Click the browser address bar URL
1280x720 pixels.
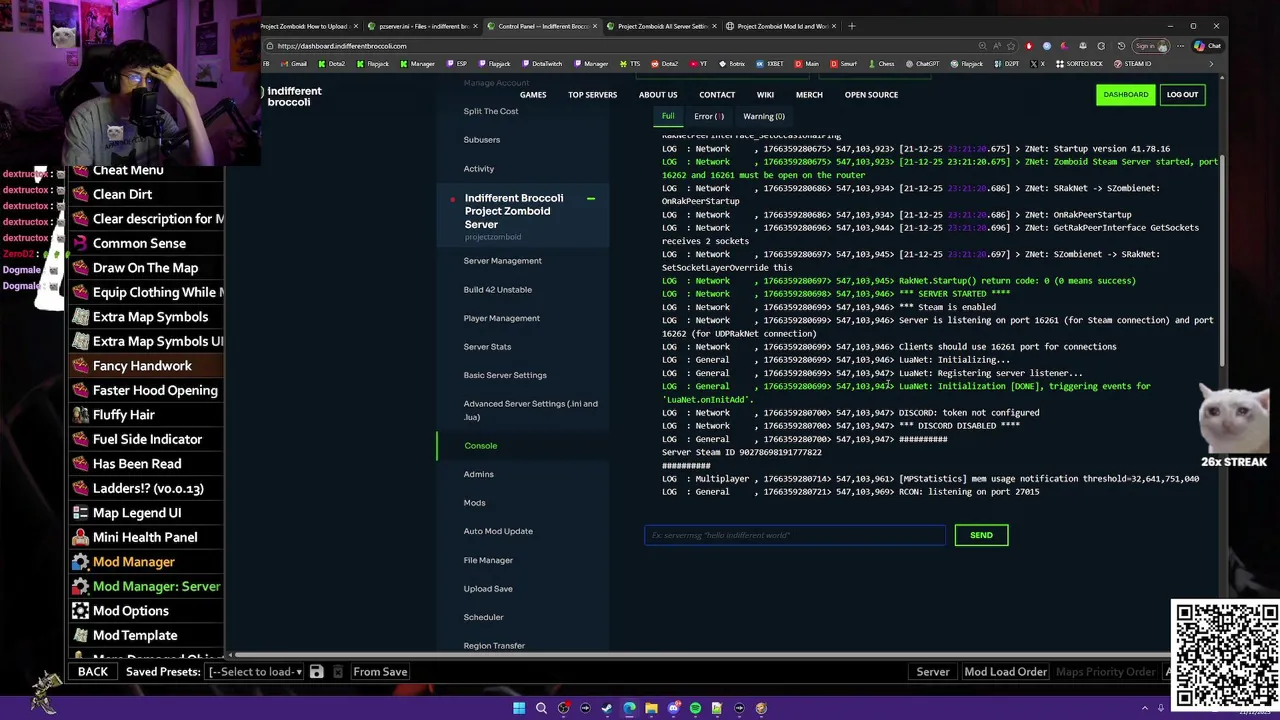[342, 46]
